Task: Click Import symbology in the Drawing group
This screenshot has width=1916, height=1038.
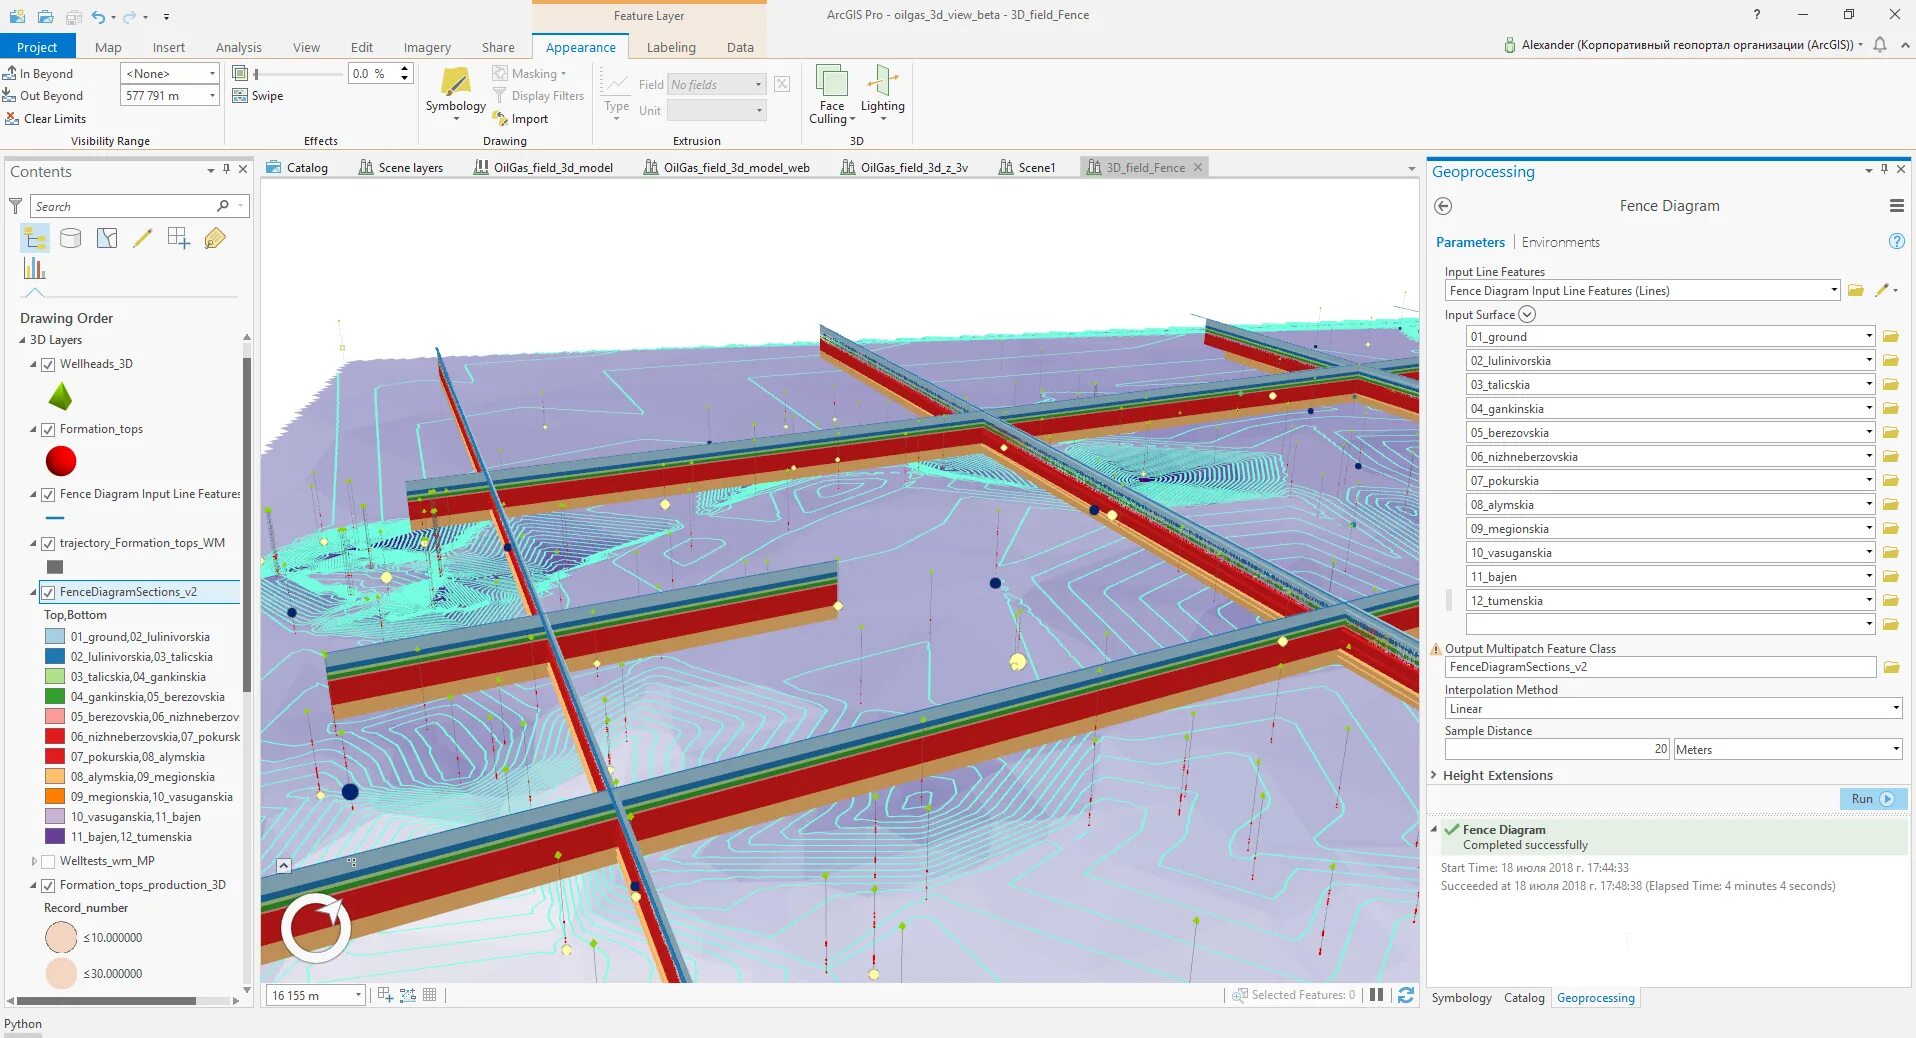Action: coord(520,119)
